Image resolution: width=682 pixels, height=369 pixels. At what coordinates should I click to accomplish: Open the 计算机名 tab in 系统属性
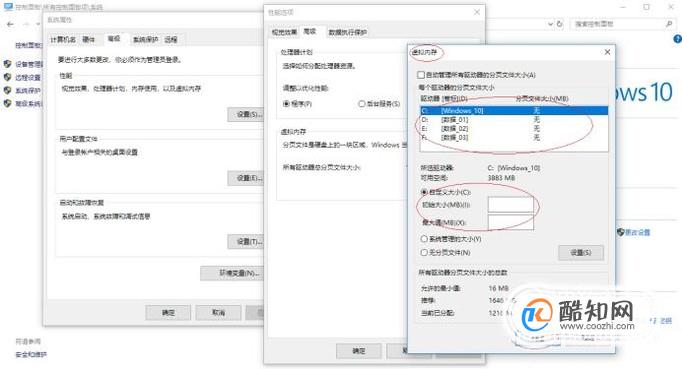pos(63,40)
